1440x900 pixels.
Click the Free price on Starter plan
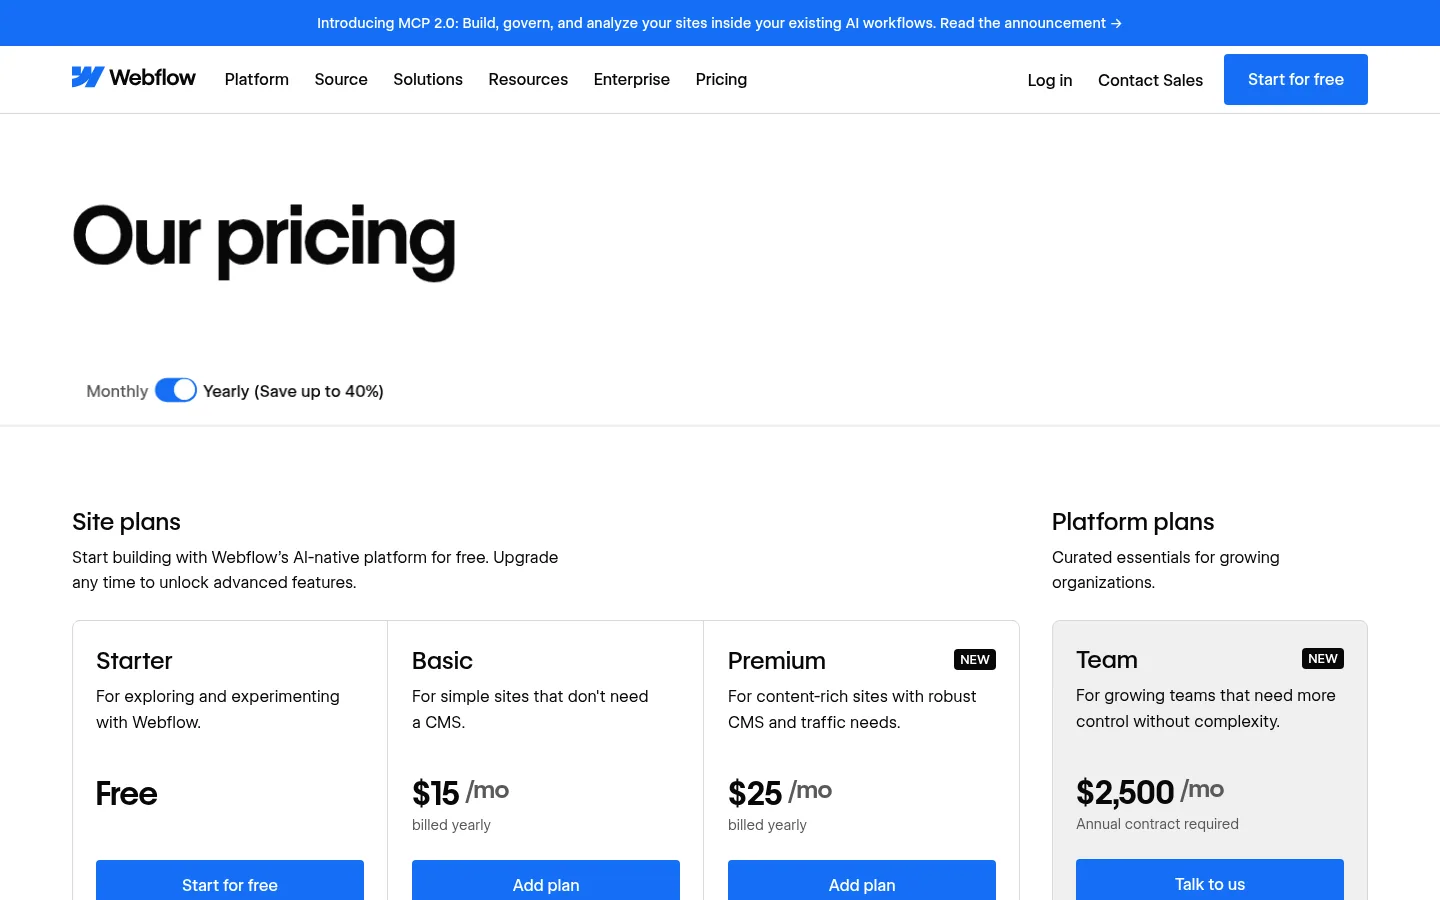126,793
